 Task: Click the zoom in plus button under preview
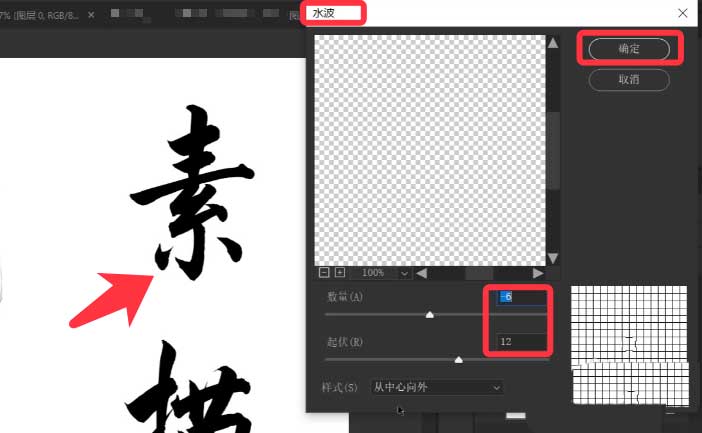pos(339,272)
